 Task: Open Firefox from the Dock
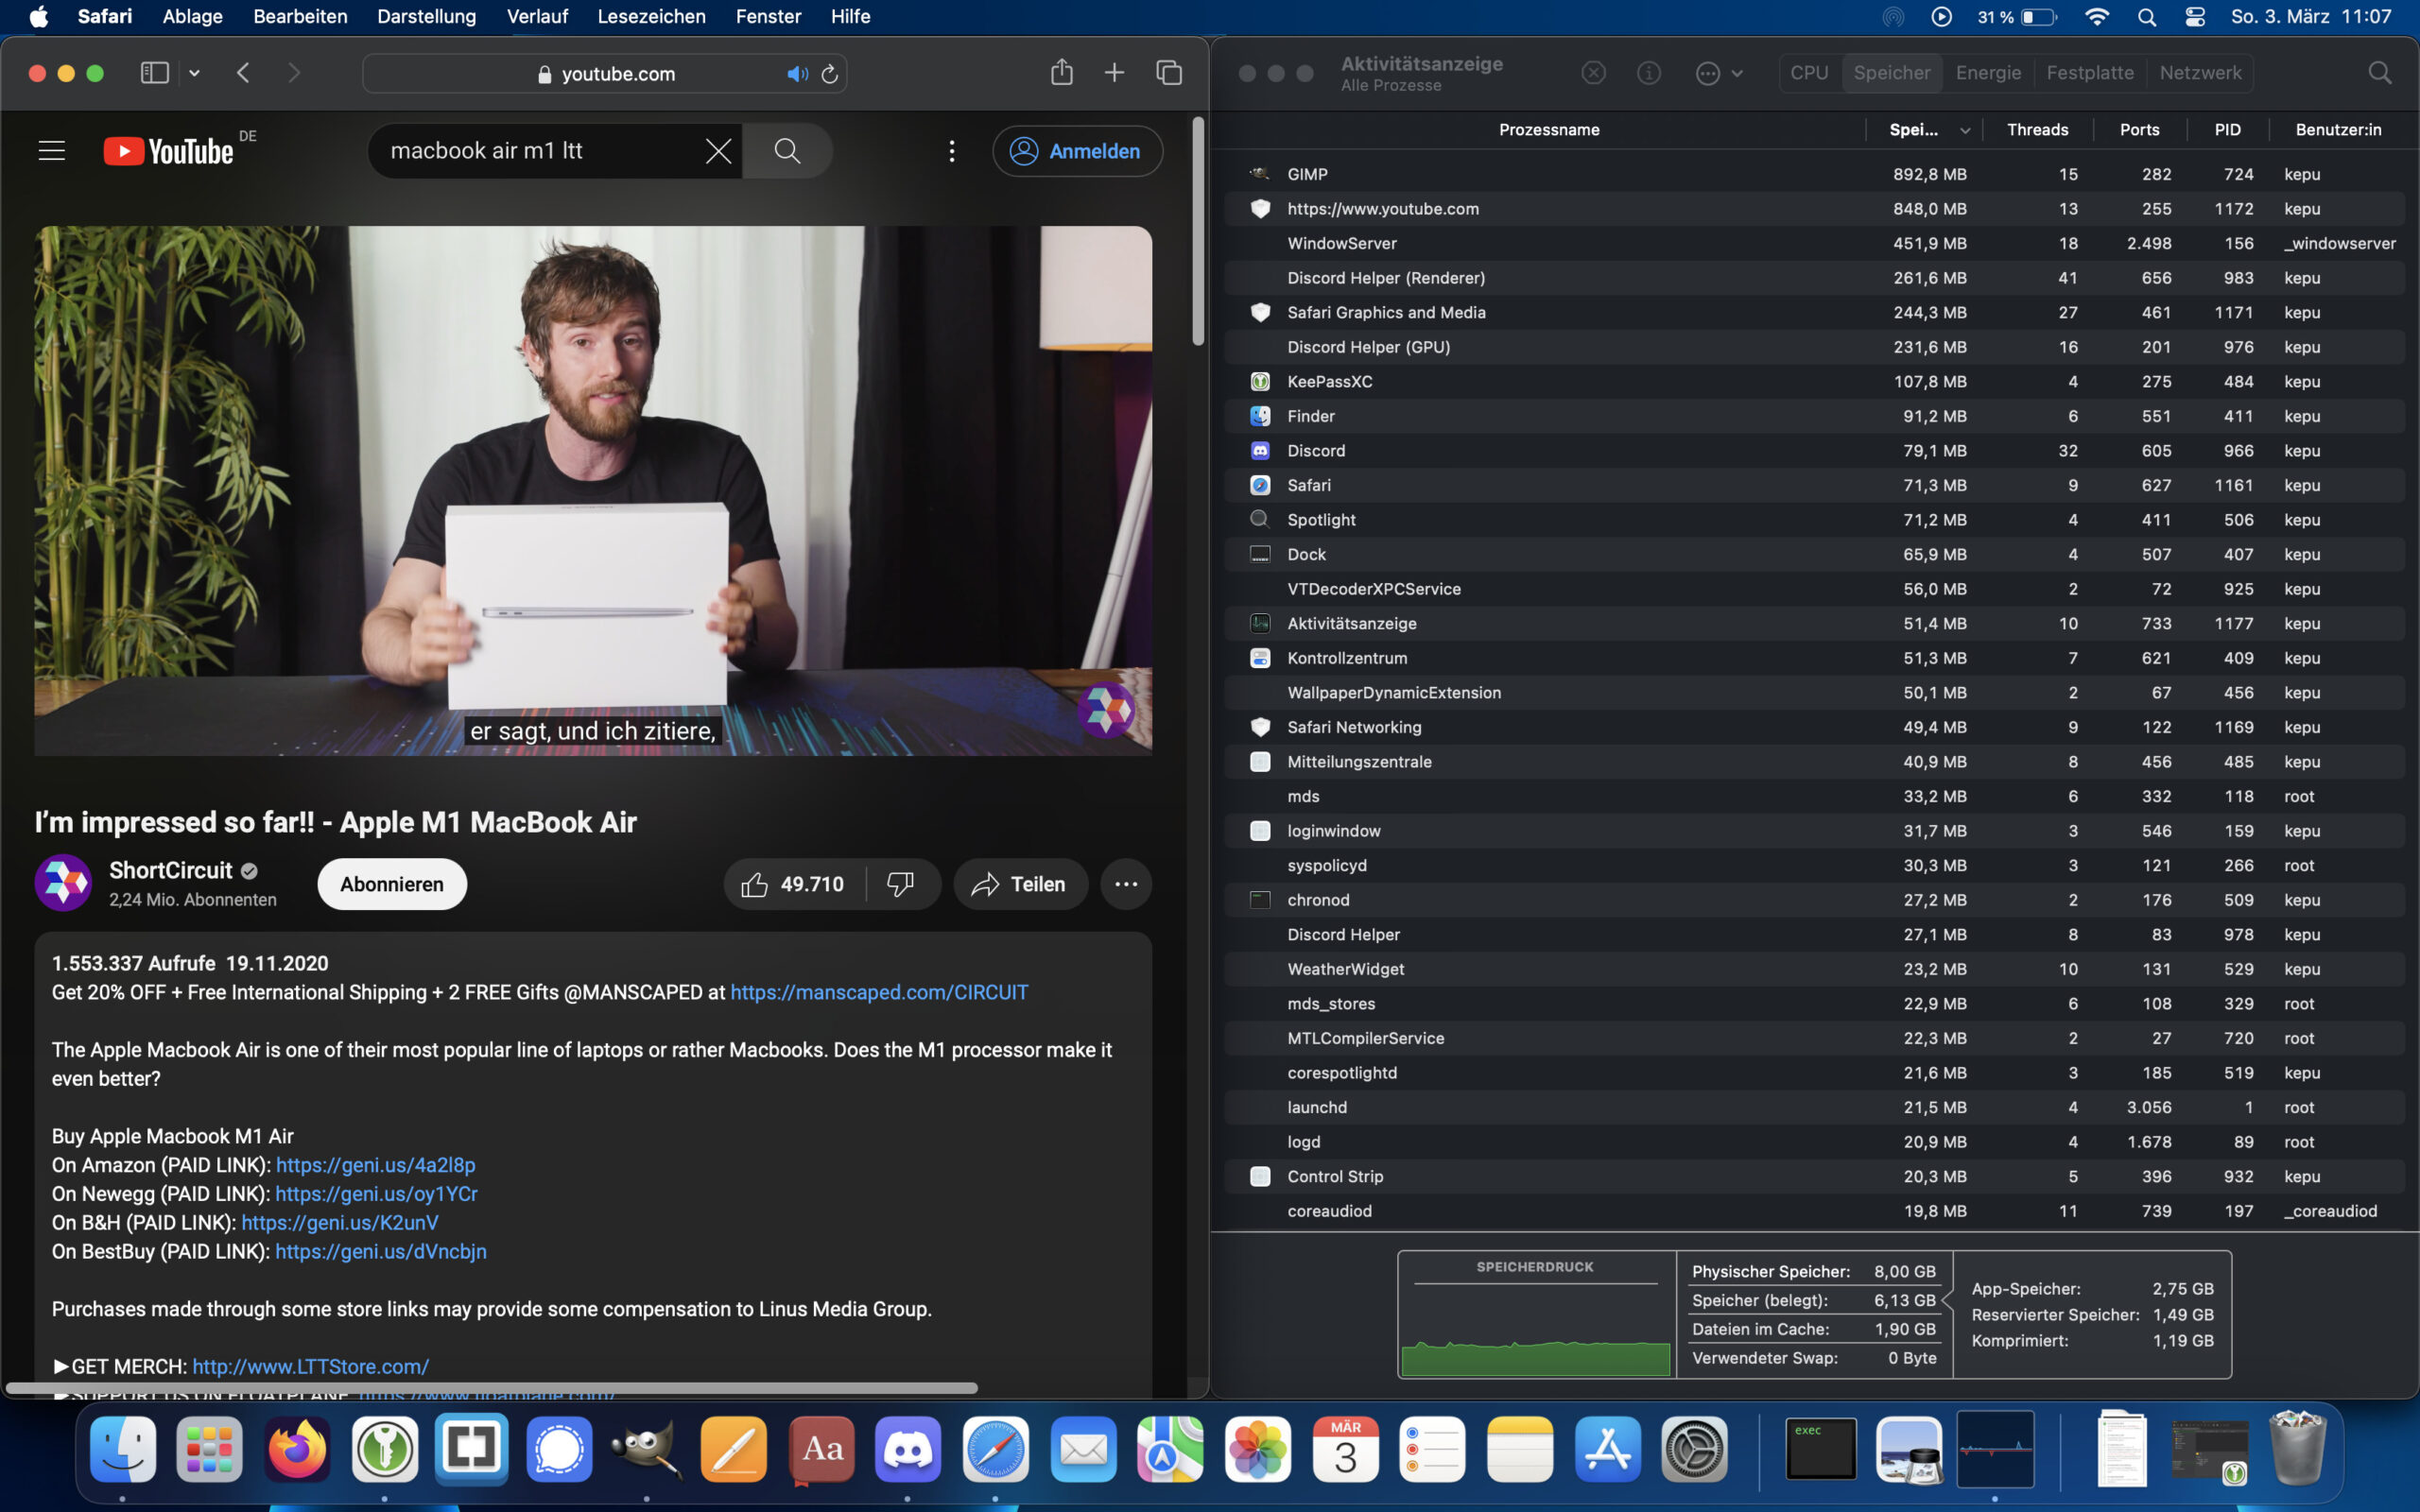pos(297,1448)
